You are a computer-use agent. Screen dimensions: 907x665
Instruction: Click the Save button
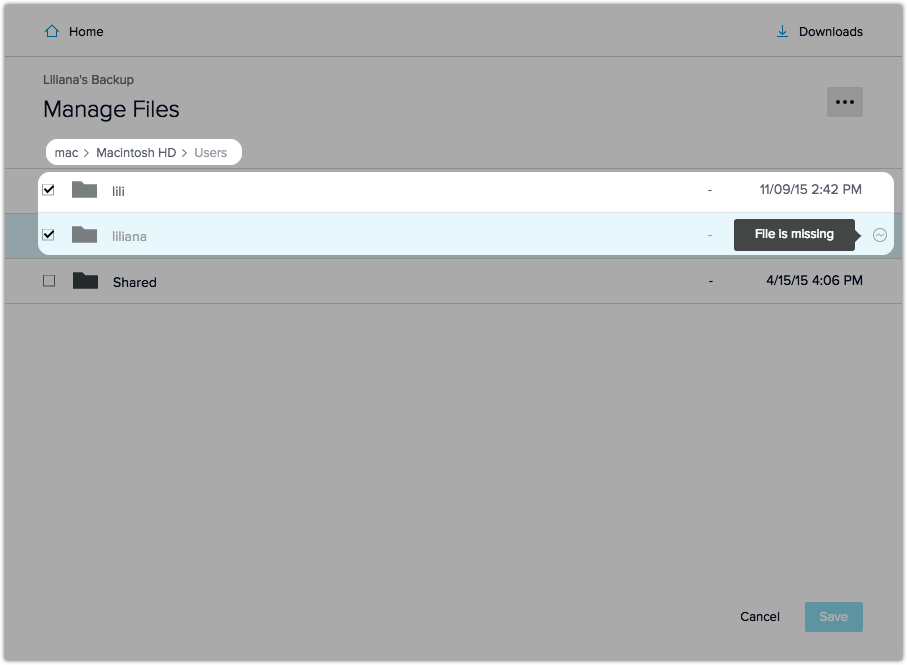point(834,617)
